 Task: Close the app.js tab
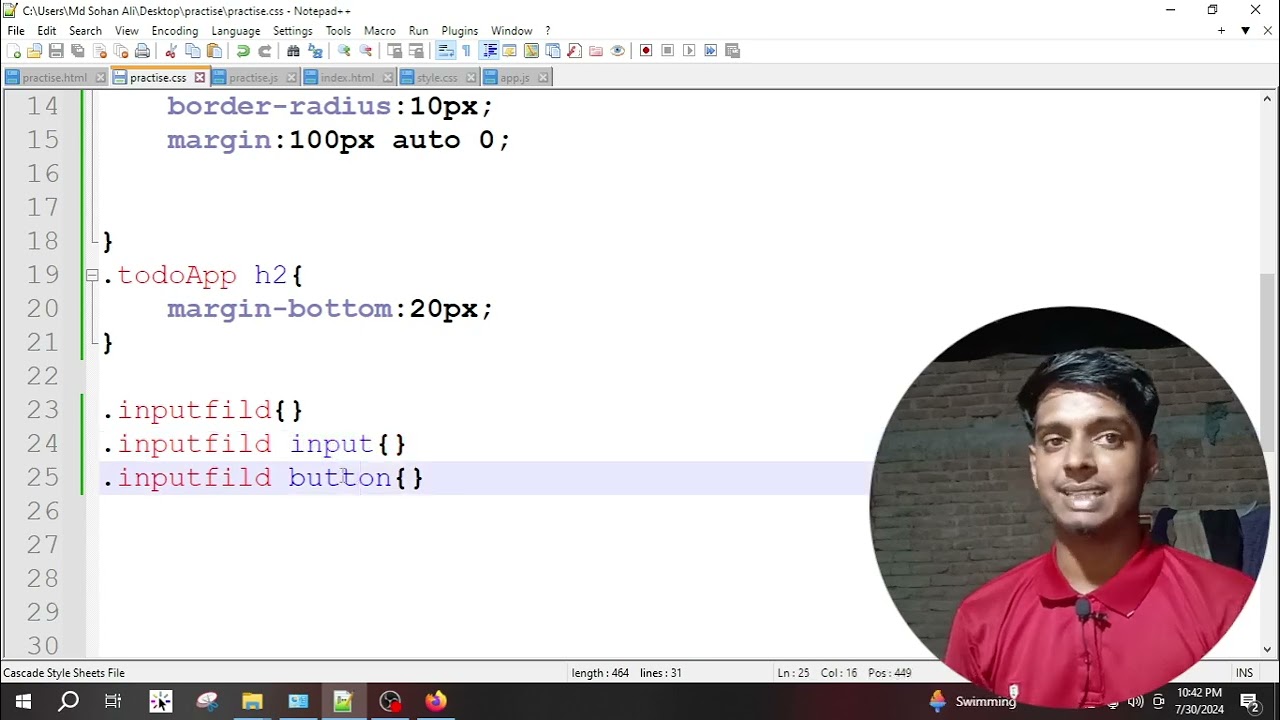[543, 78]
